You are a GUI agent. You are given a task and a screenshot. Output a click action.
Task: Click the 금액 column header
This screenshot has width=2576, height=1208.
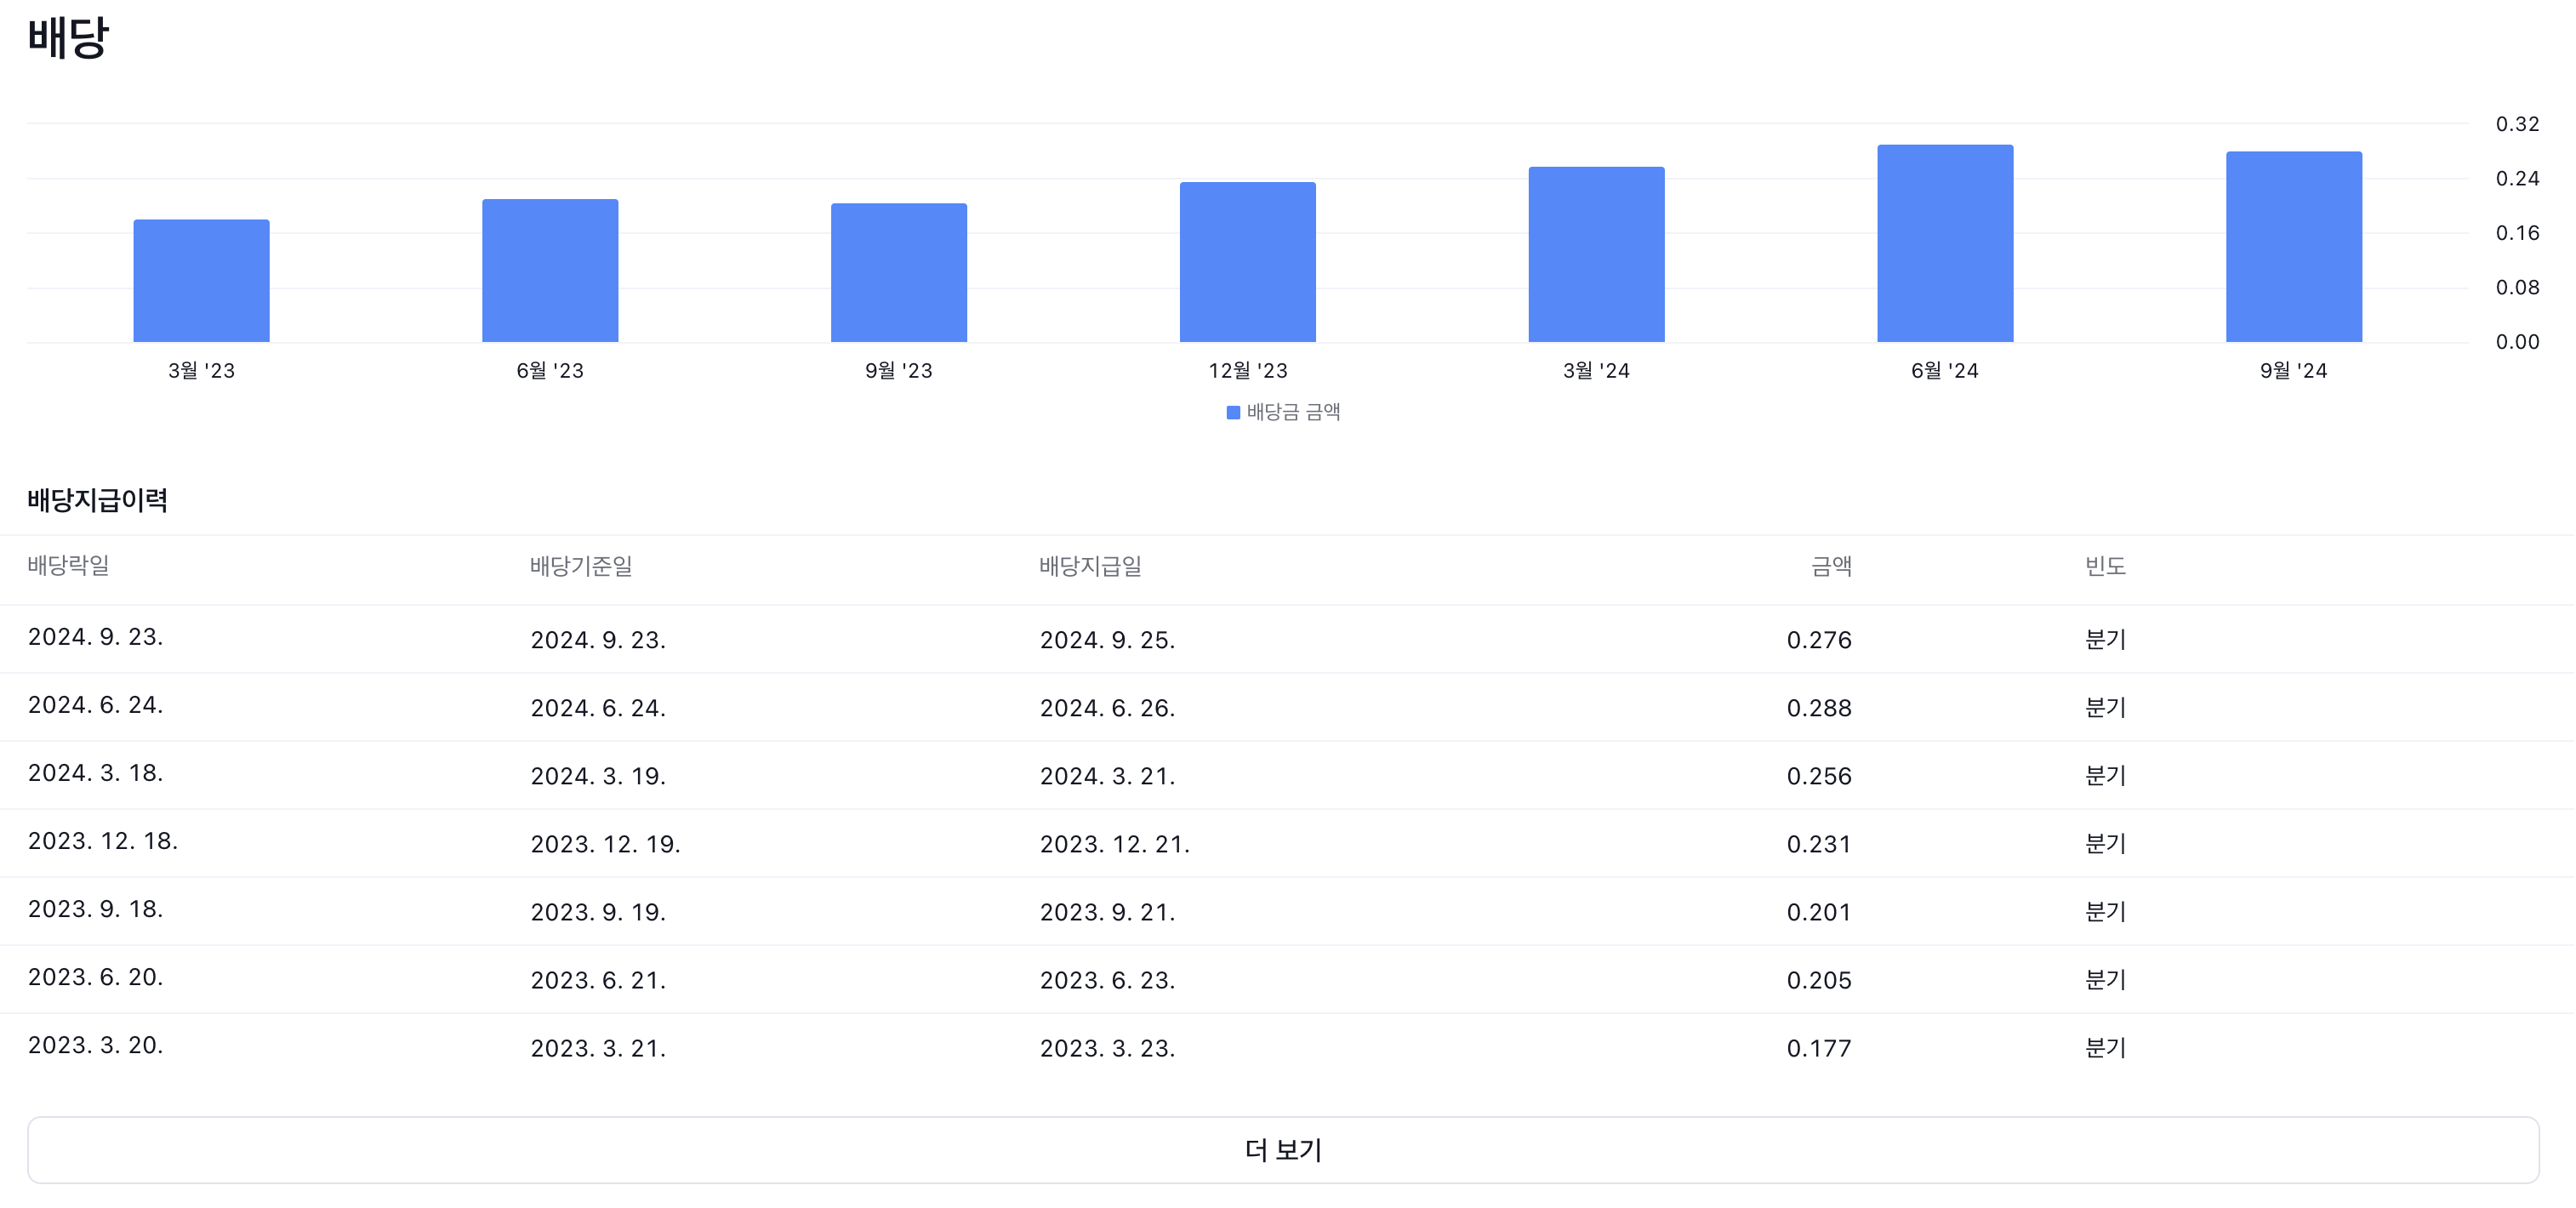pyautogui.click(x=1830, y=566)
